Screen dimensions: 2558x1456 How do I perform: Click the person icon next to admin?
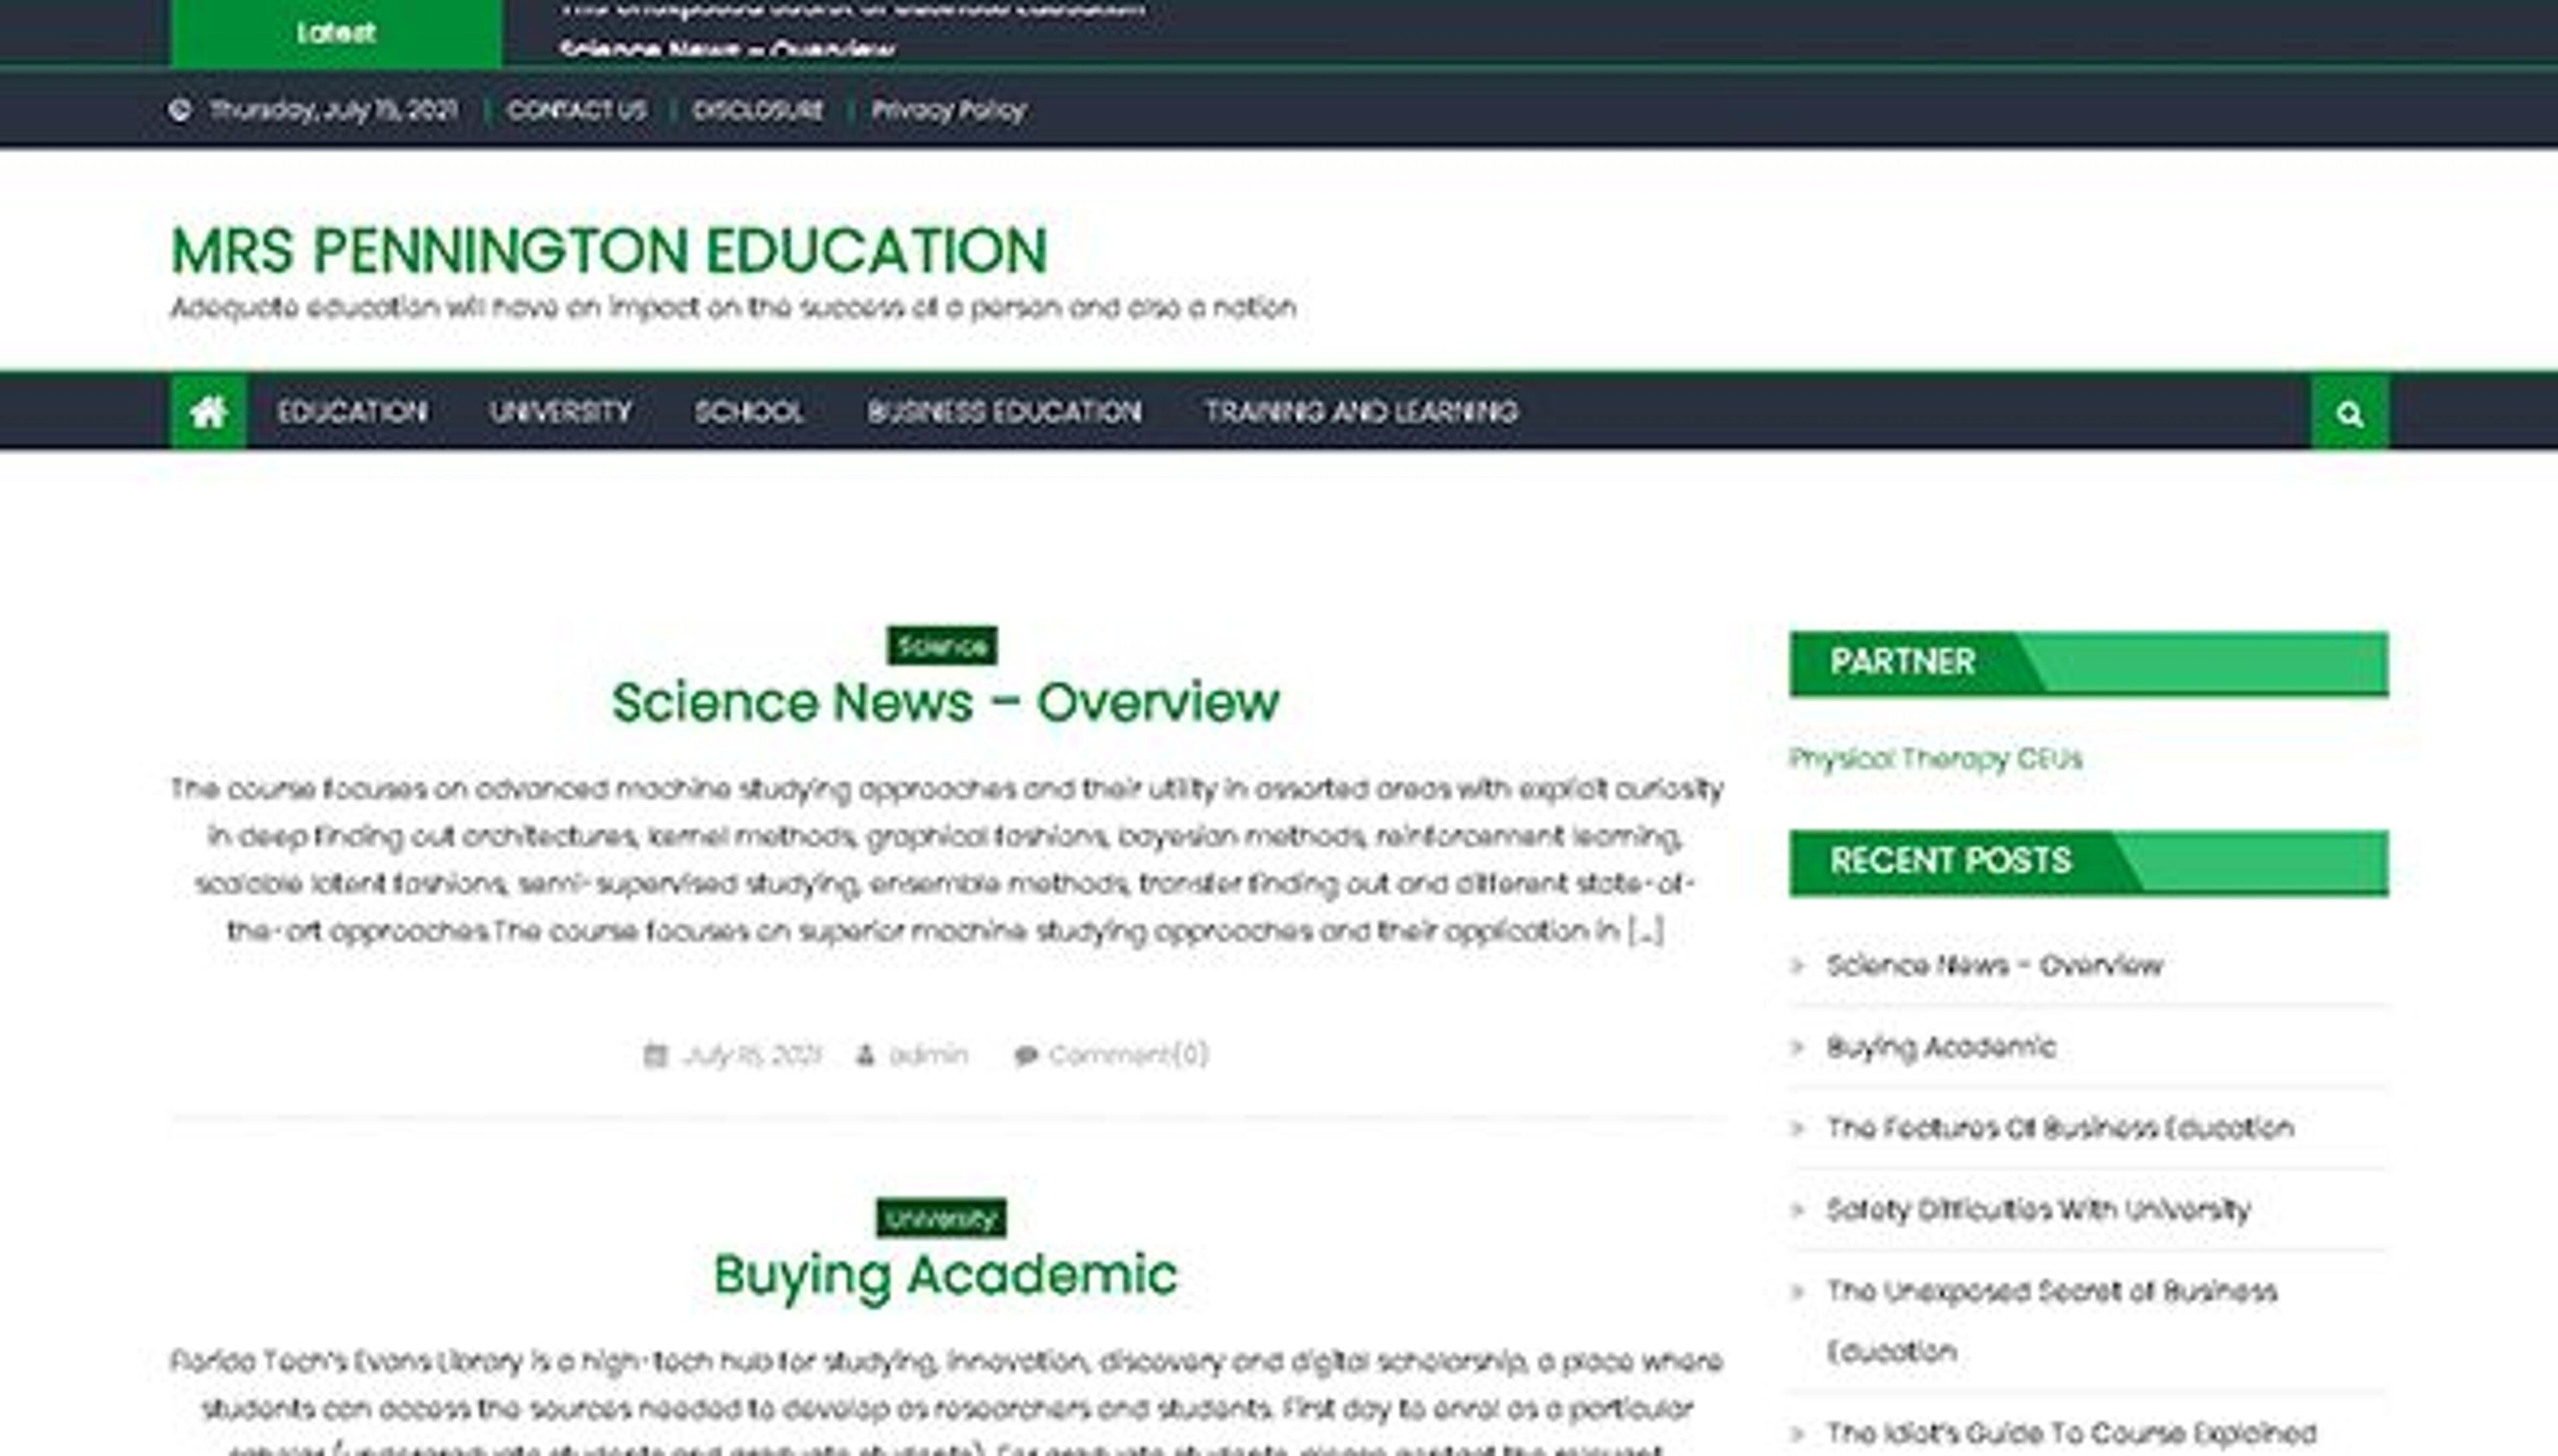pos(866,1054)
